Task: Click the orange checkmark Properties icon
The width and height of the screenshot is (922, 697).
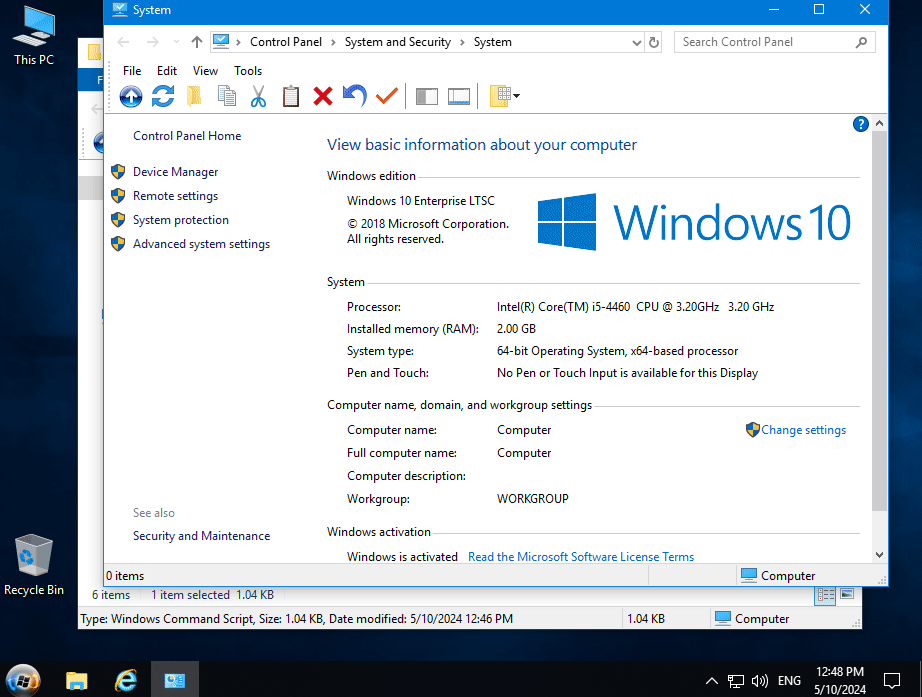Action: pyautogui.click(x=386, y=95)
